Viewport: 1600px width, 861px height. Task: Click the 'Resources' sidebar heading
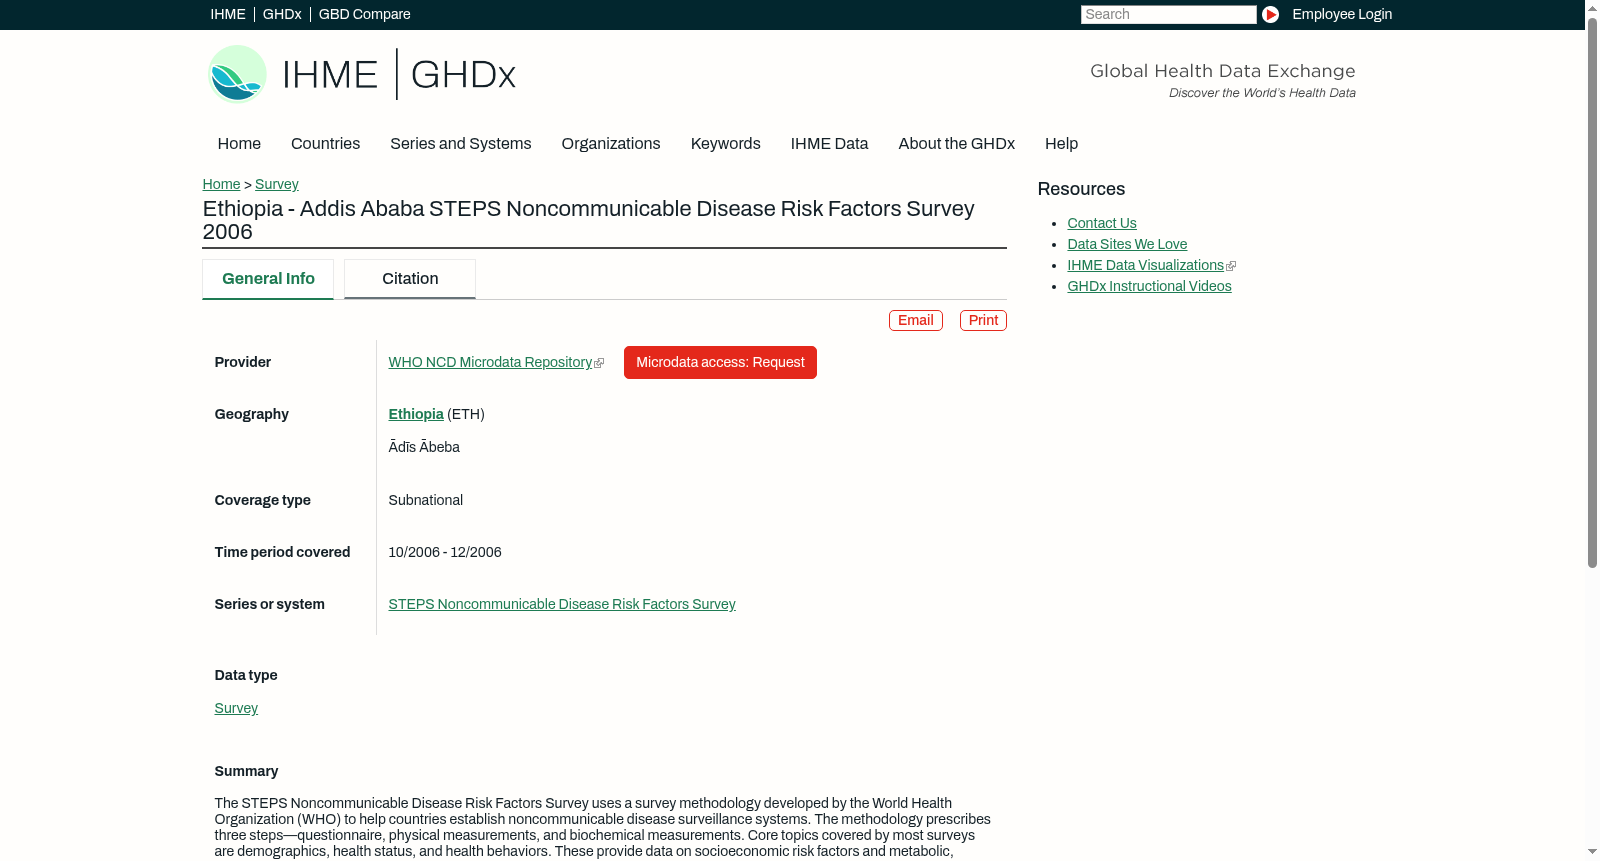tap(1081, 189)
